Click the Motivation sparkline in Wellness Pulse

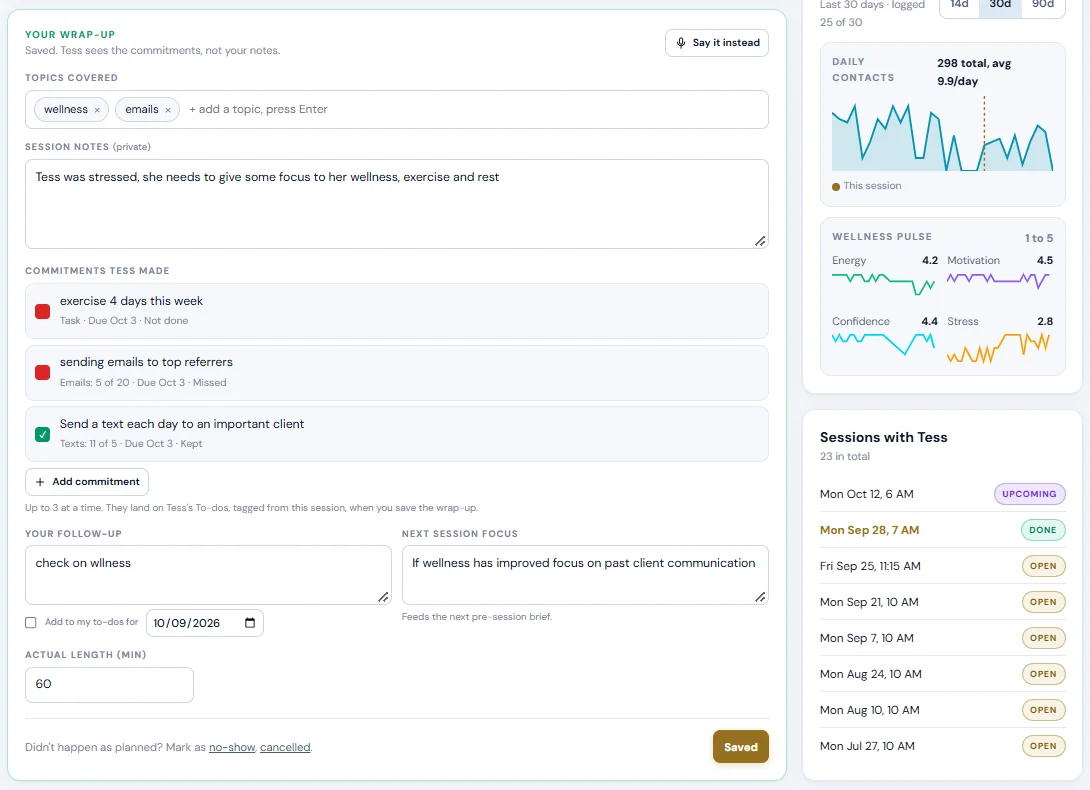(998, 280)
